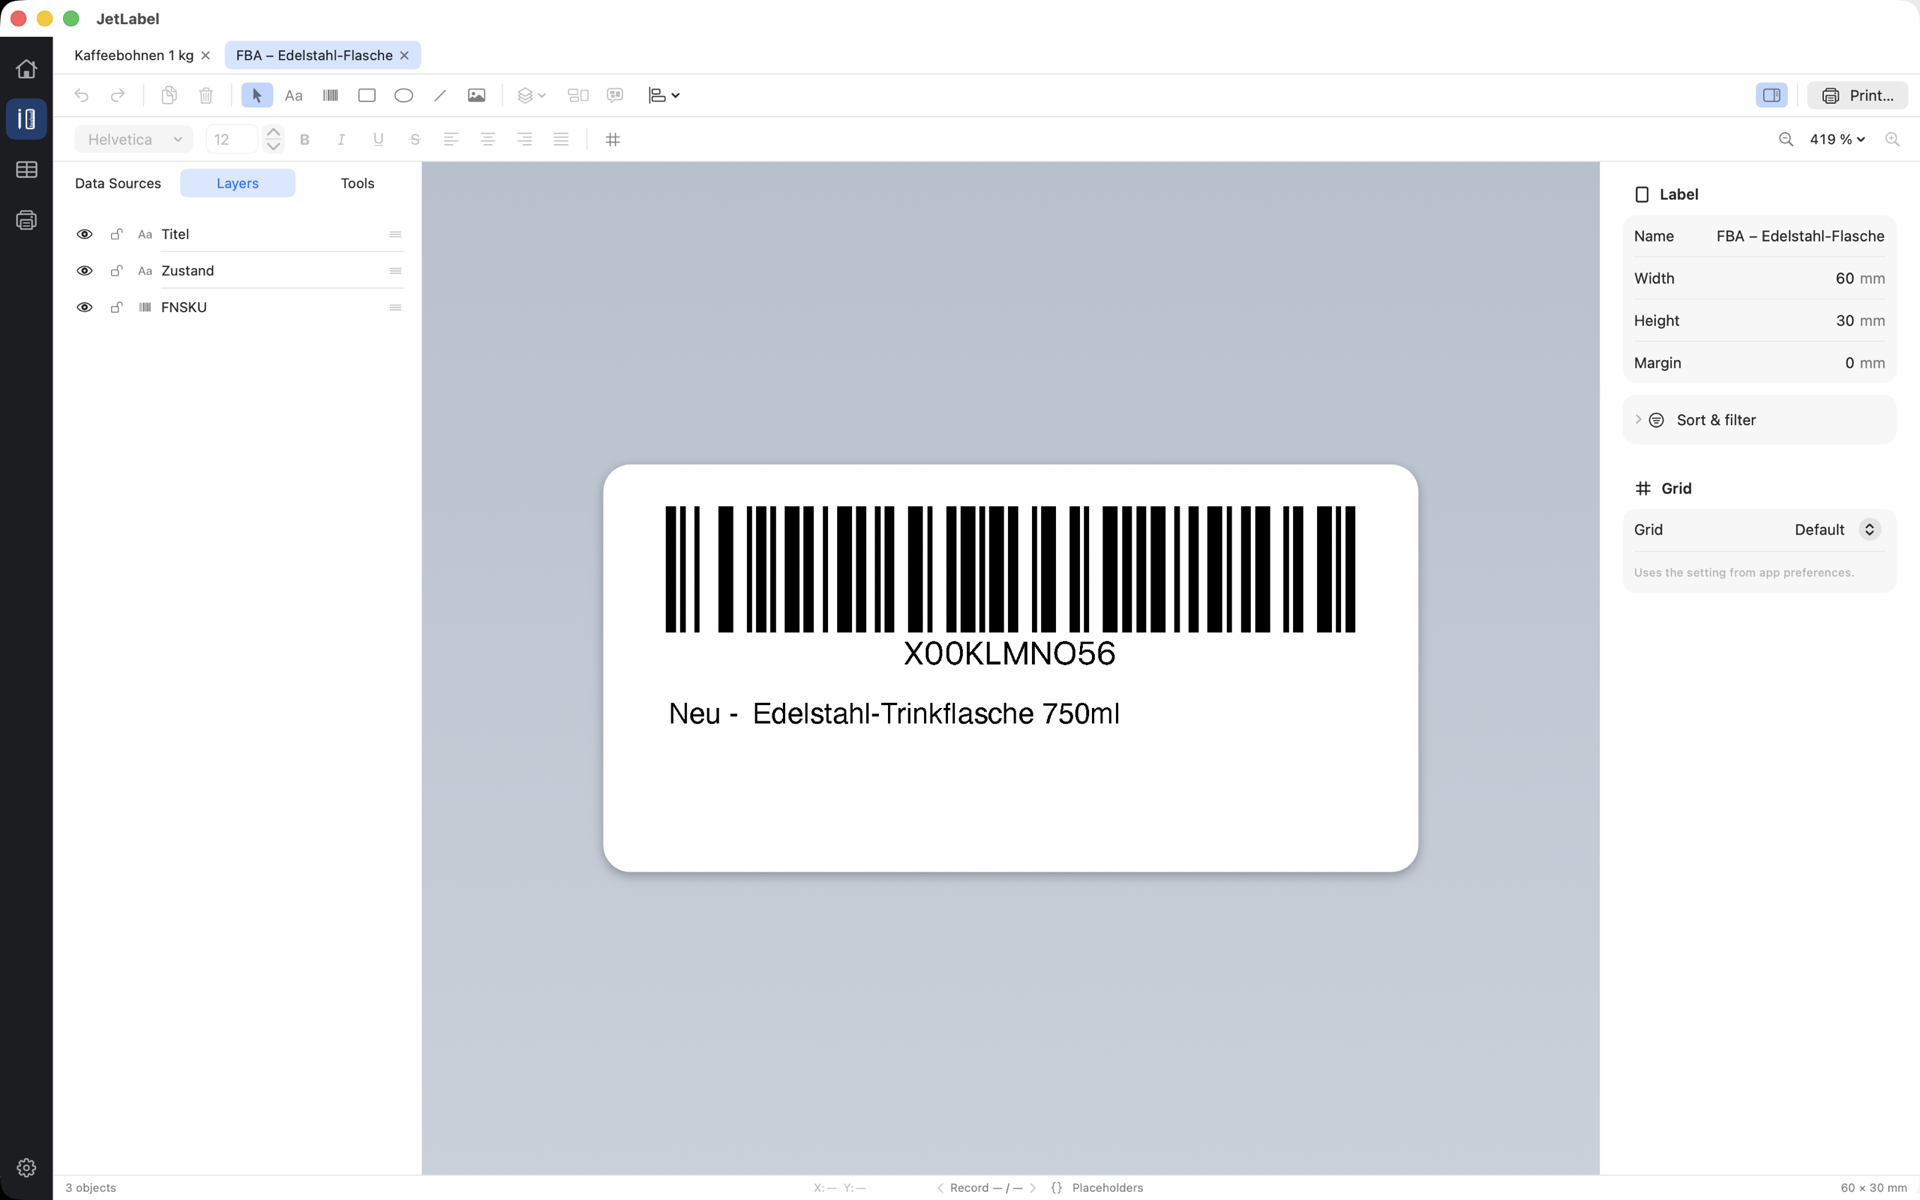Click the Print... button
1920x1200 pixels.
(1857, 95)
